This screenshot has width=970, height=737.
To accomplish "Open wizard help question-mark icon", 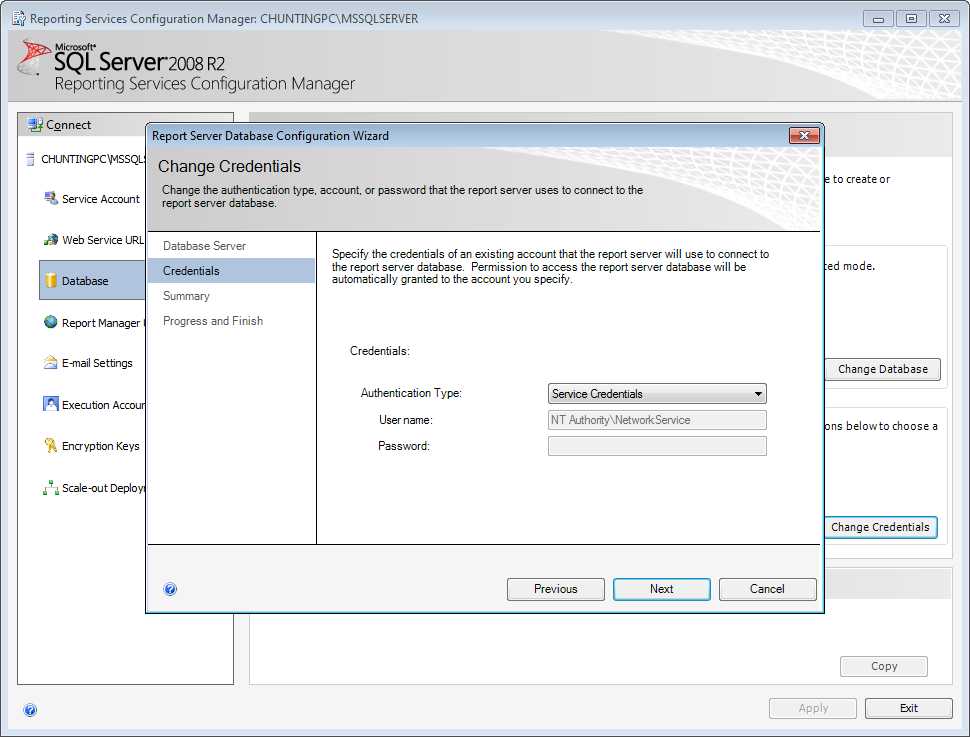I will tap(170, 589).
